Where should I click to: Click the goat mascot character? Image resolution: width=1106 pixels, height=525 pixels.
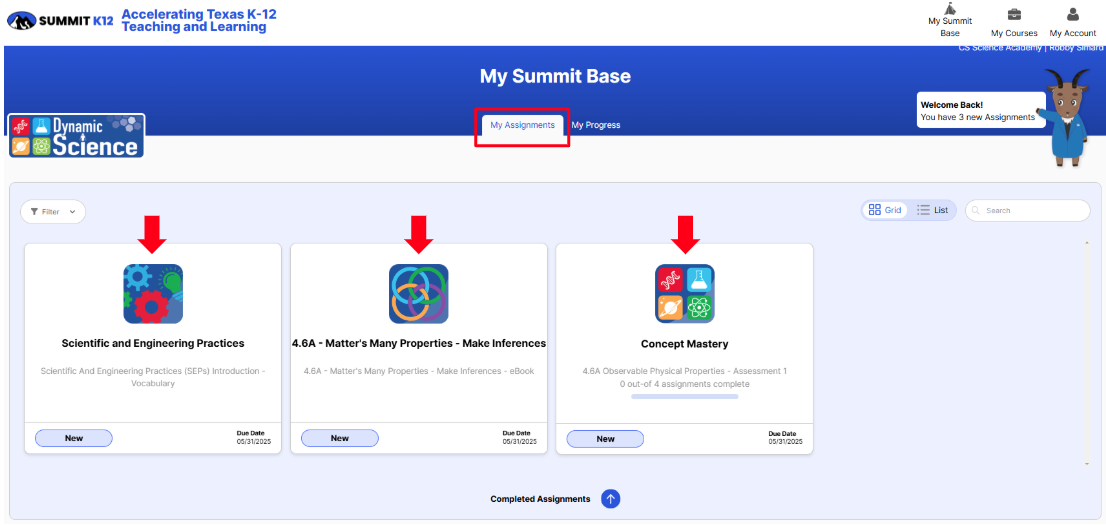(1068, 118)
